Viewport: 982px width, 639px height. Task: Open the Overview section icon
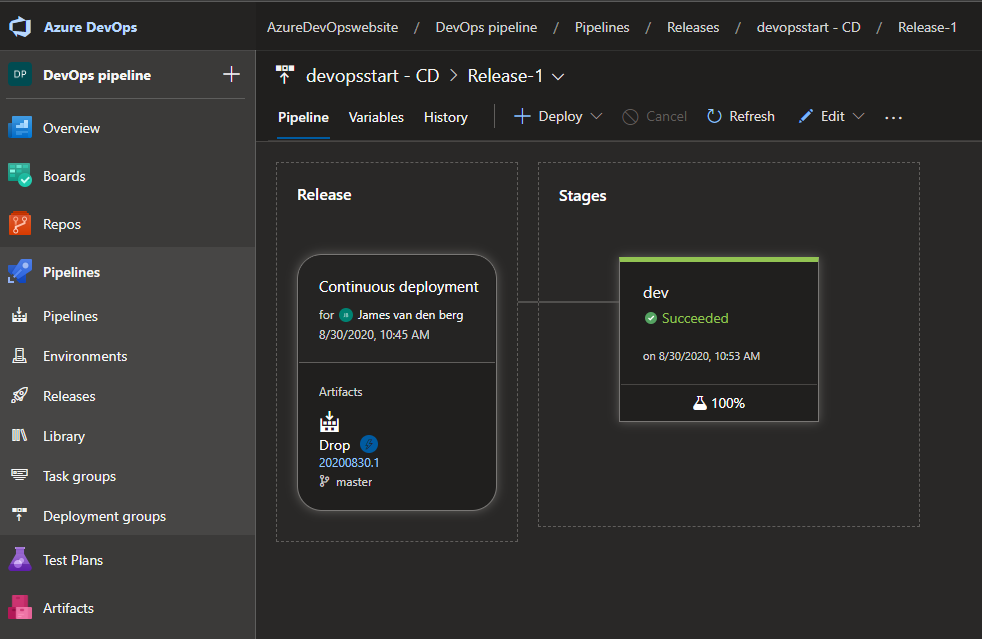(x=20, y=128)
